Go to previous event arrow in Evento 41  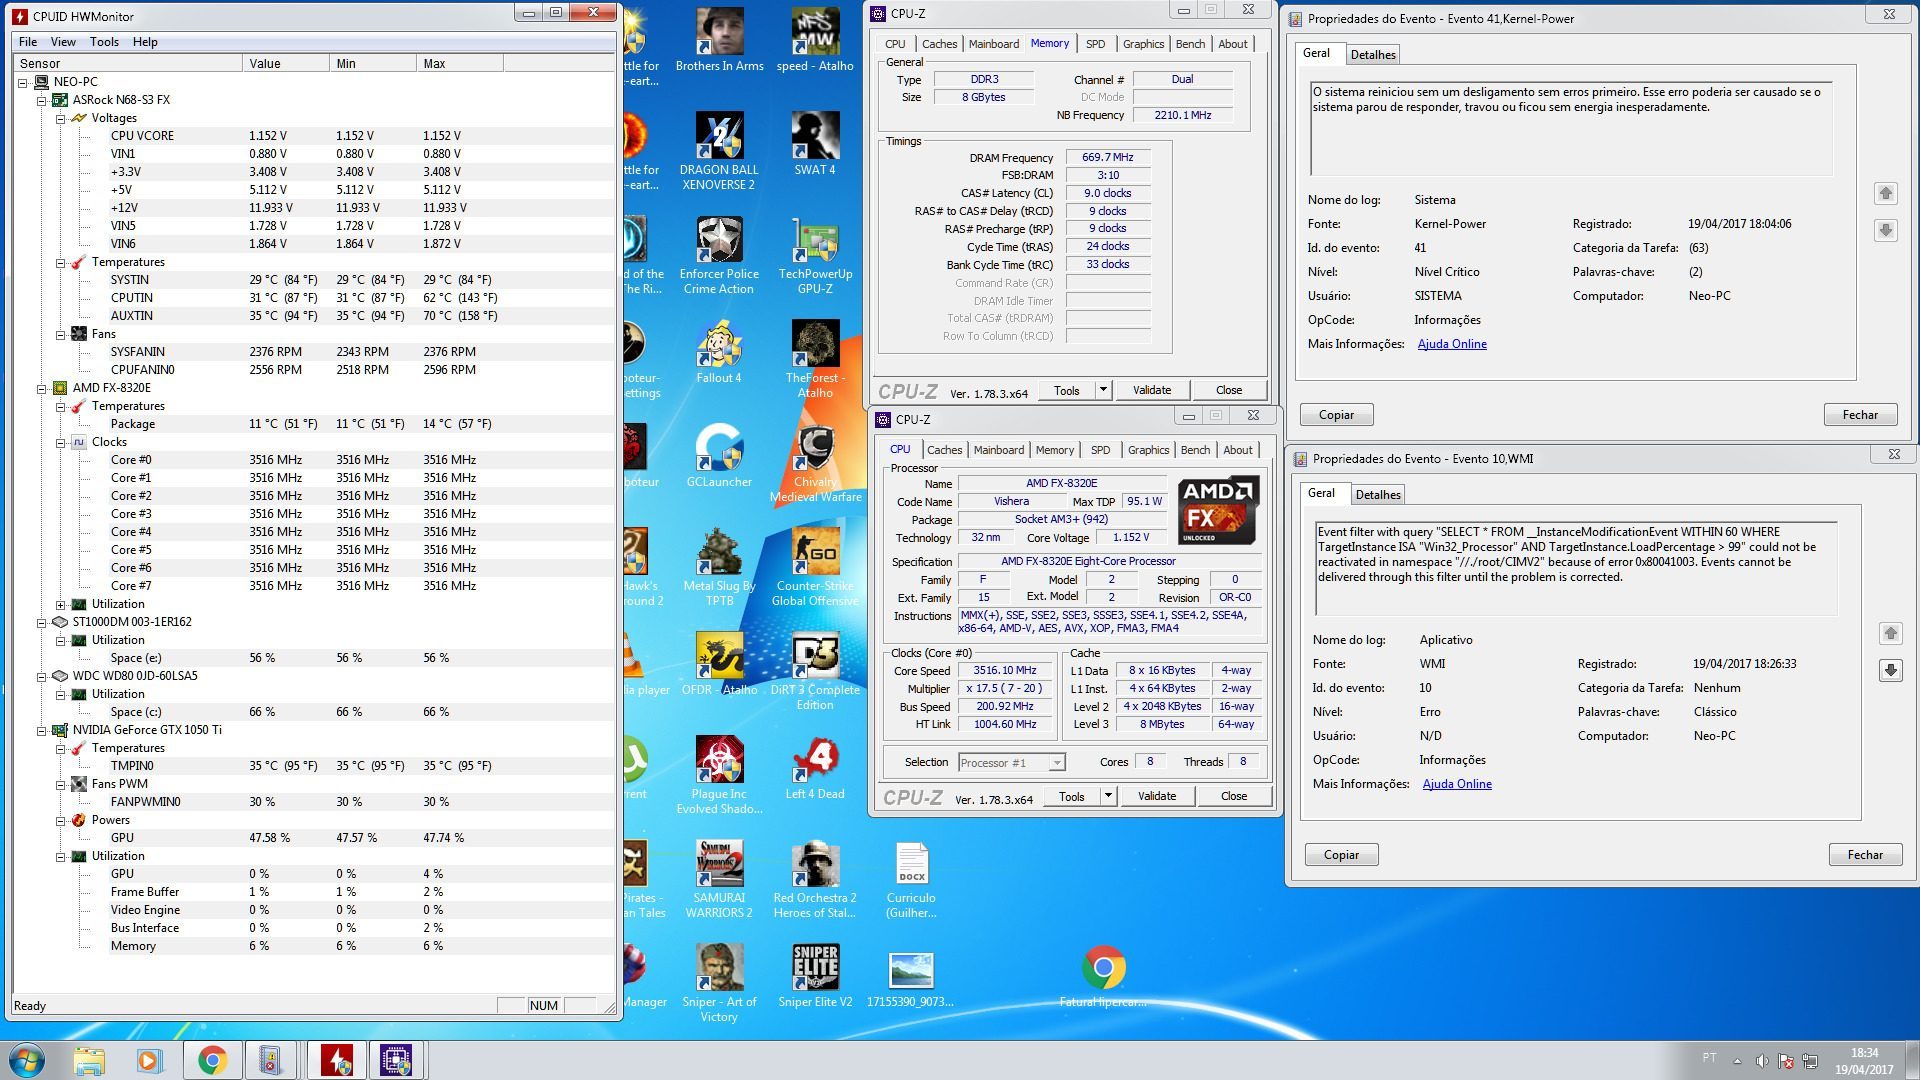click(x=1885, y=193)
